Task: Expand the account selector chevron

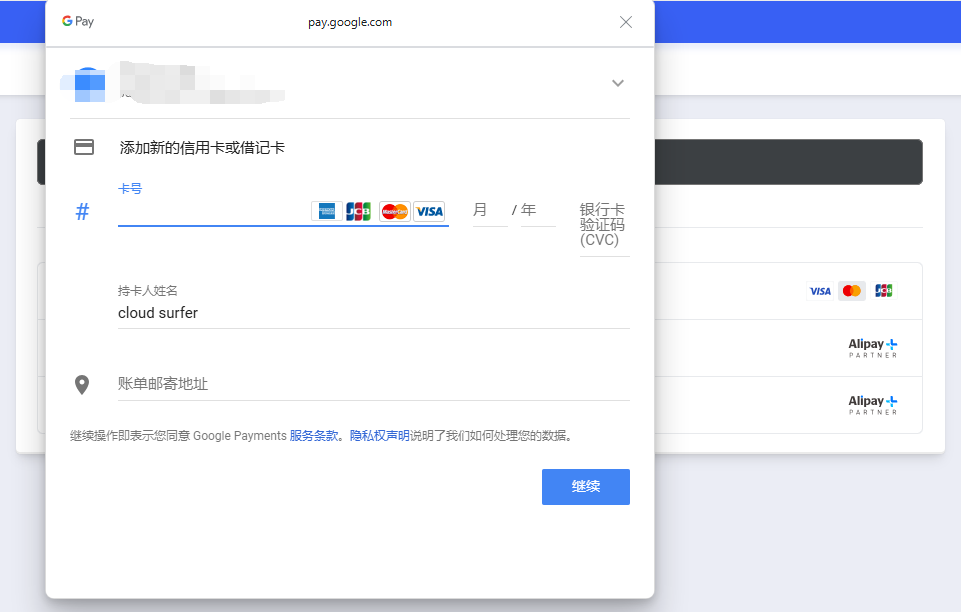Action: [618, 83]
